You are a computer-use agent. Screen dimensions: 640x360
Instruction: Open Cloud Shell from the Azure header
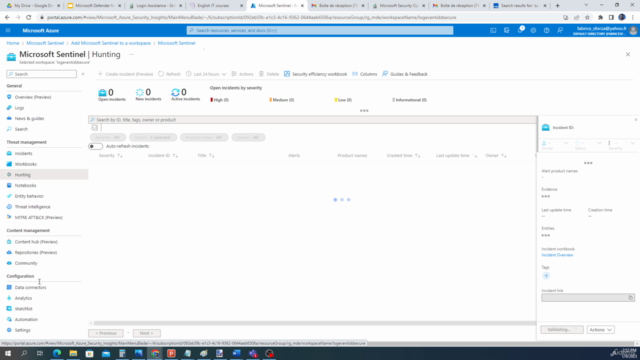(493, 31)
